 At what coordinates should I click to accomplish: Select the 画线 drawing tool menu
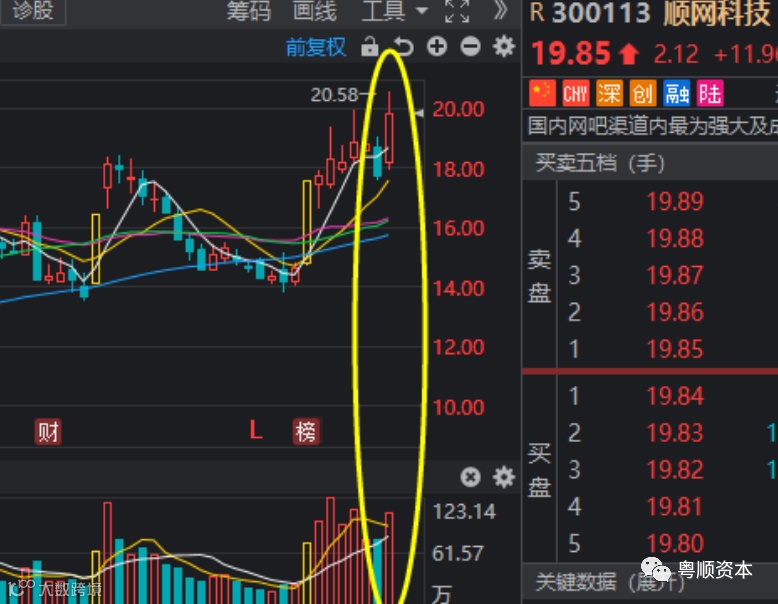point(315,11)
